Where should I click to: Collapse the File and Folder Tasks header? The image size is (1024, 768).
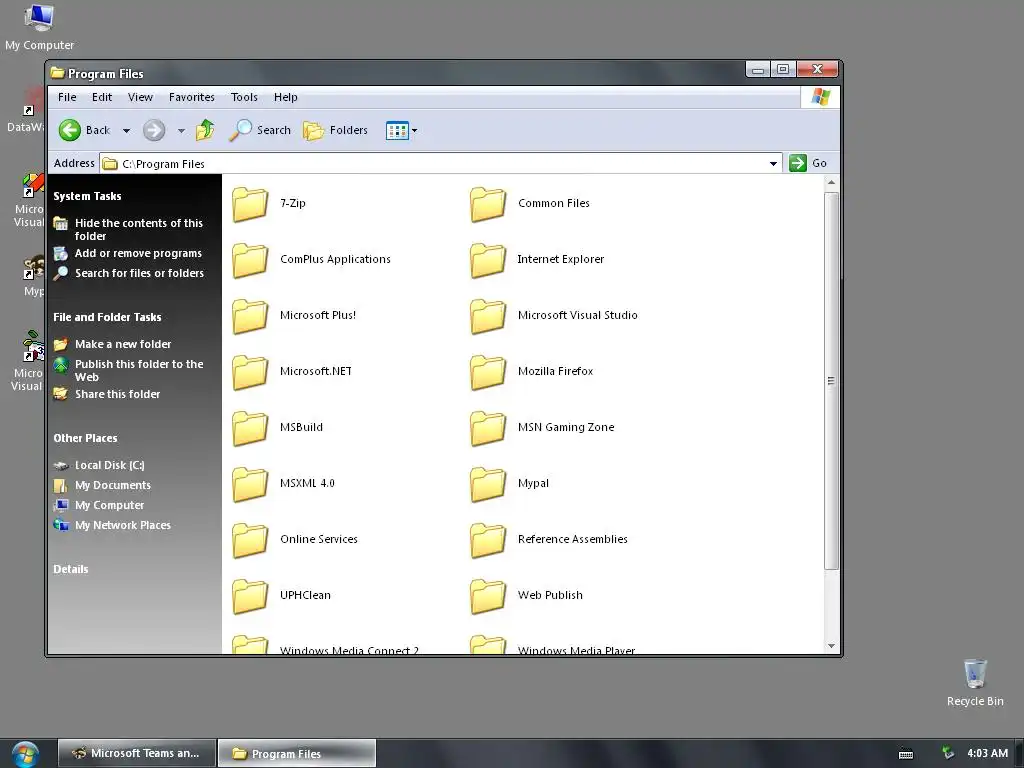point(107,317)
